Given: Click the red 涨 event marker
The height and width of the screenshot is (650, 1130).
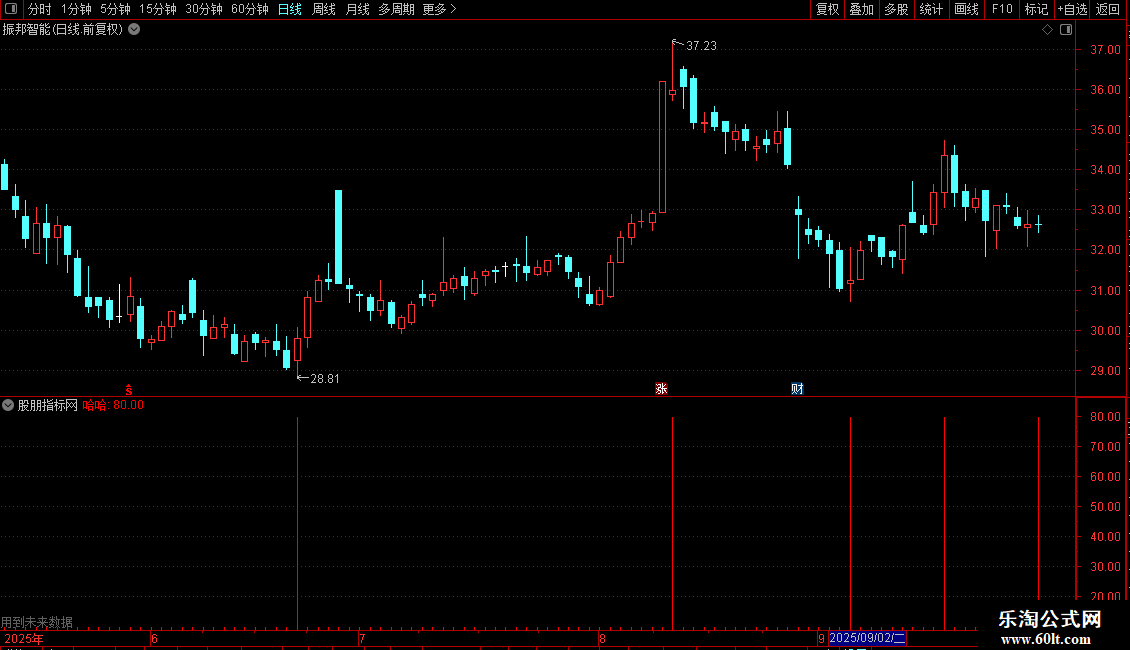Looking at the screenshot, I should click(662, 389).
